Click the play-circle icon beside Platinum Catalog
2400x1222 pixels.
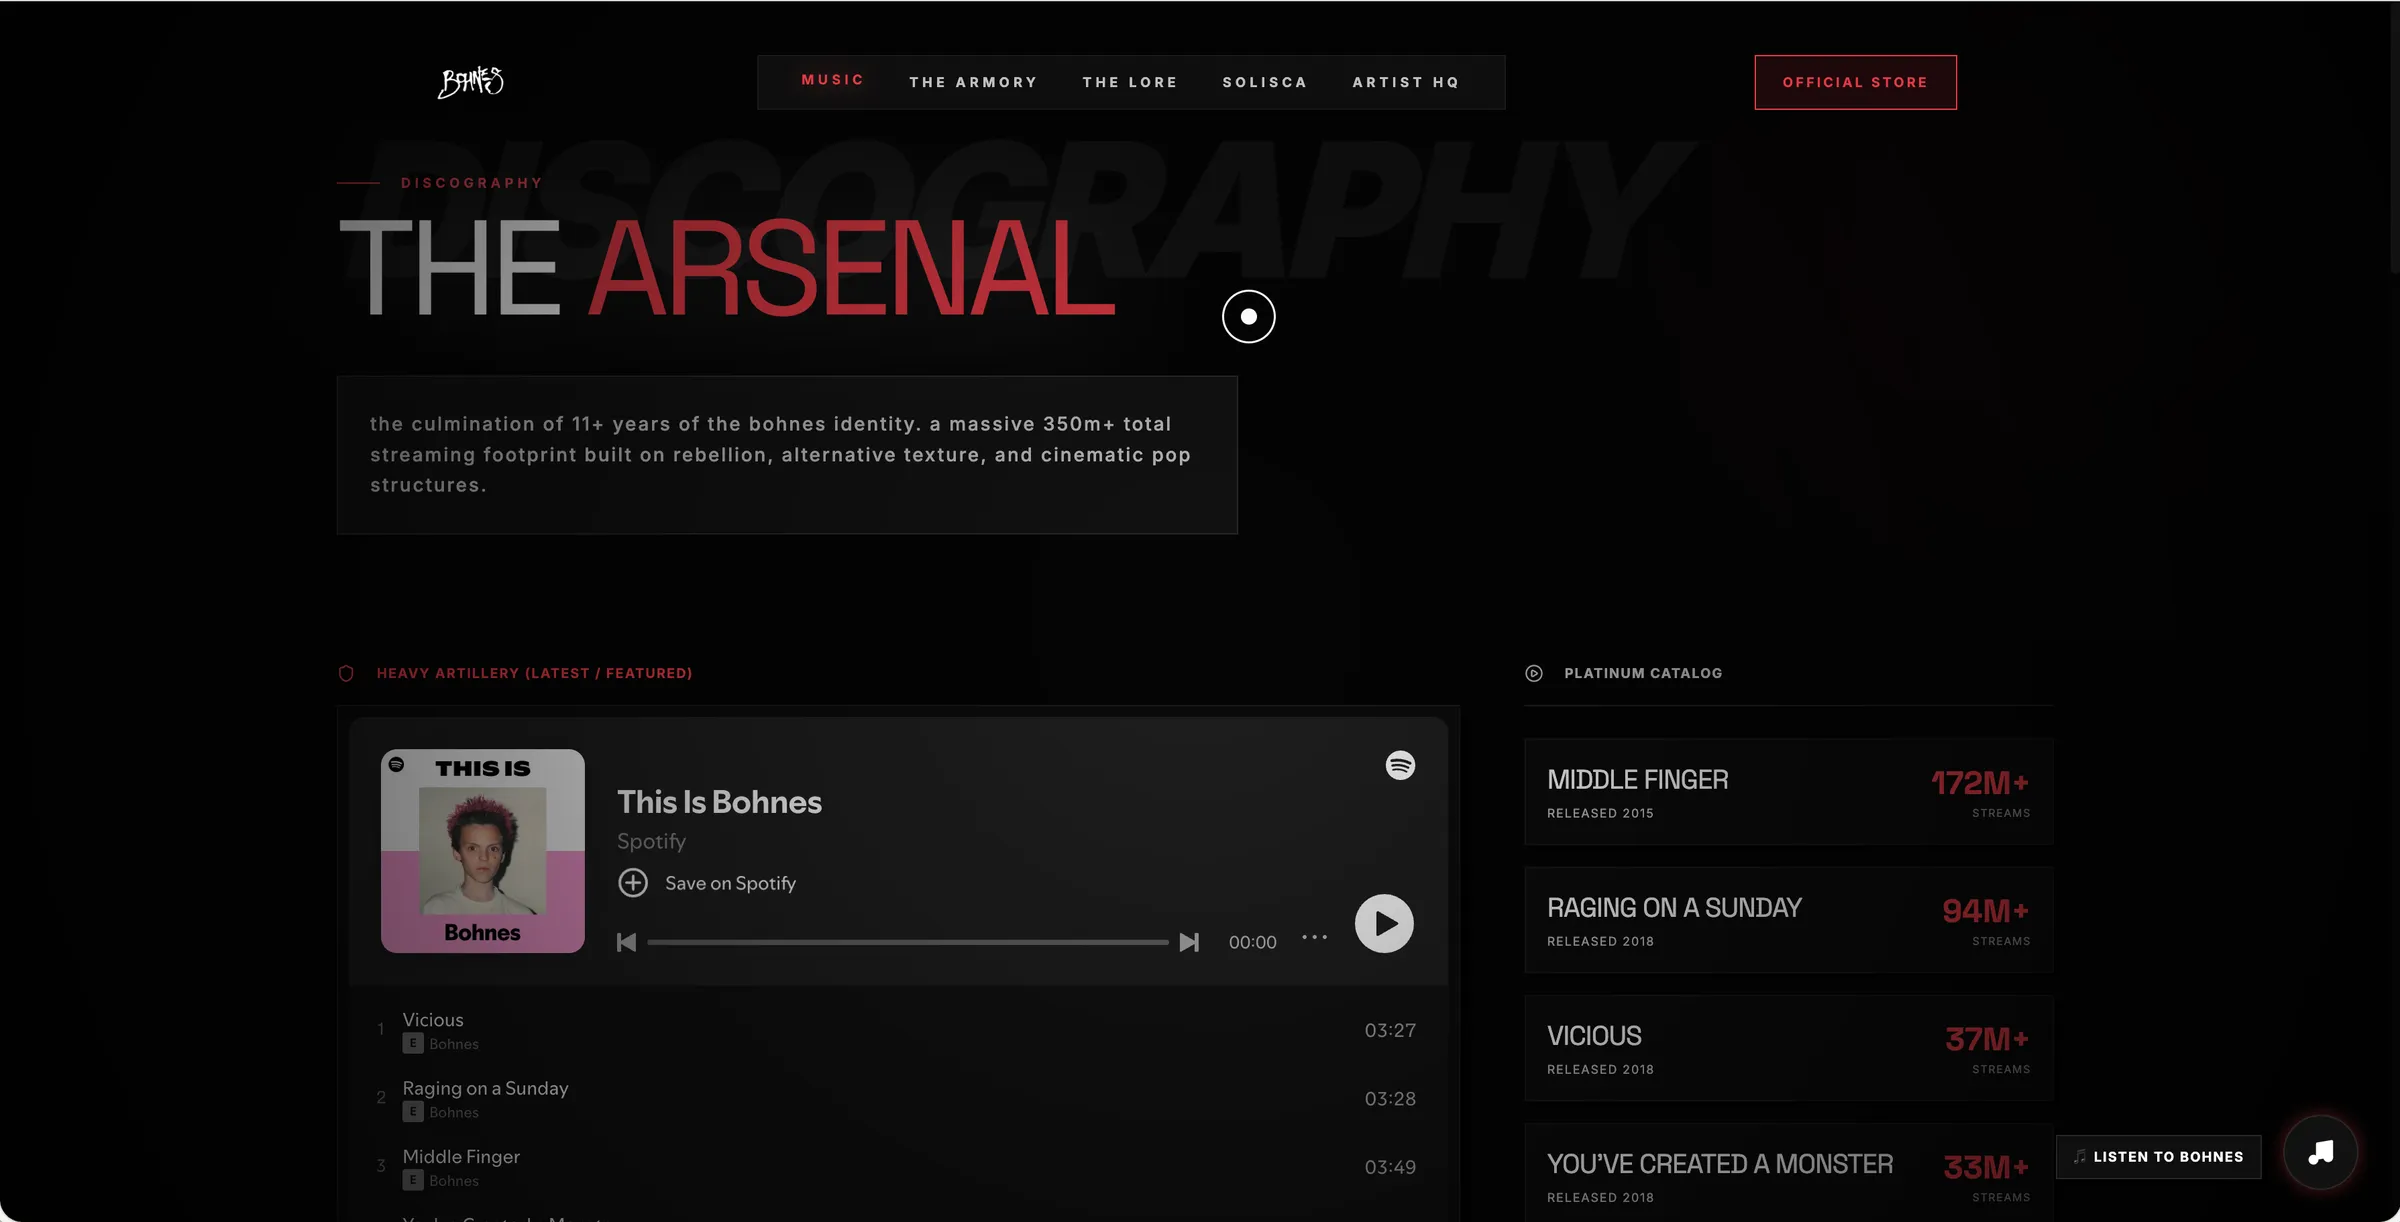1534,673
